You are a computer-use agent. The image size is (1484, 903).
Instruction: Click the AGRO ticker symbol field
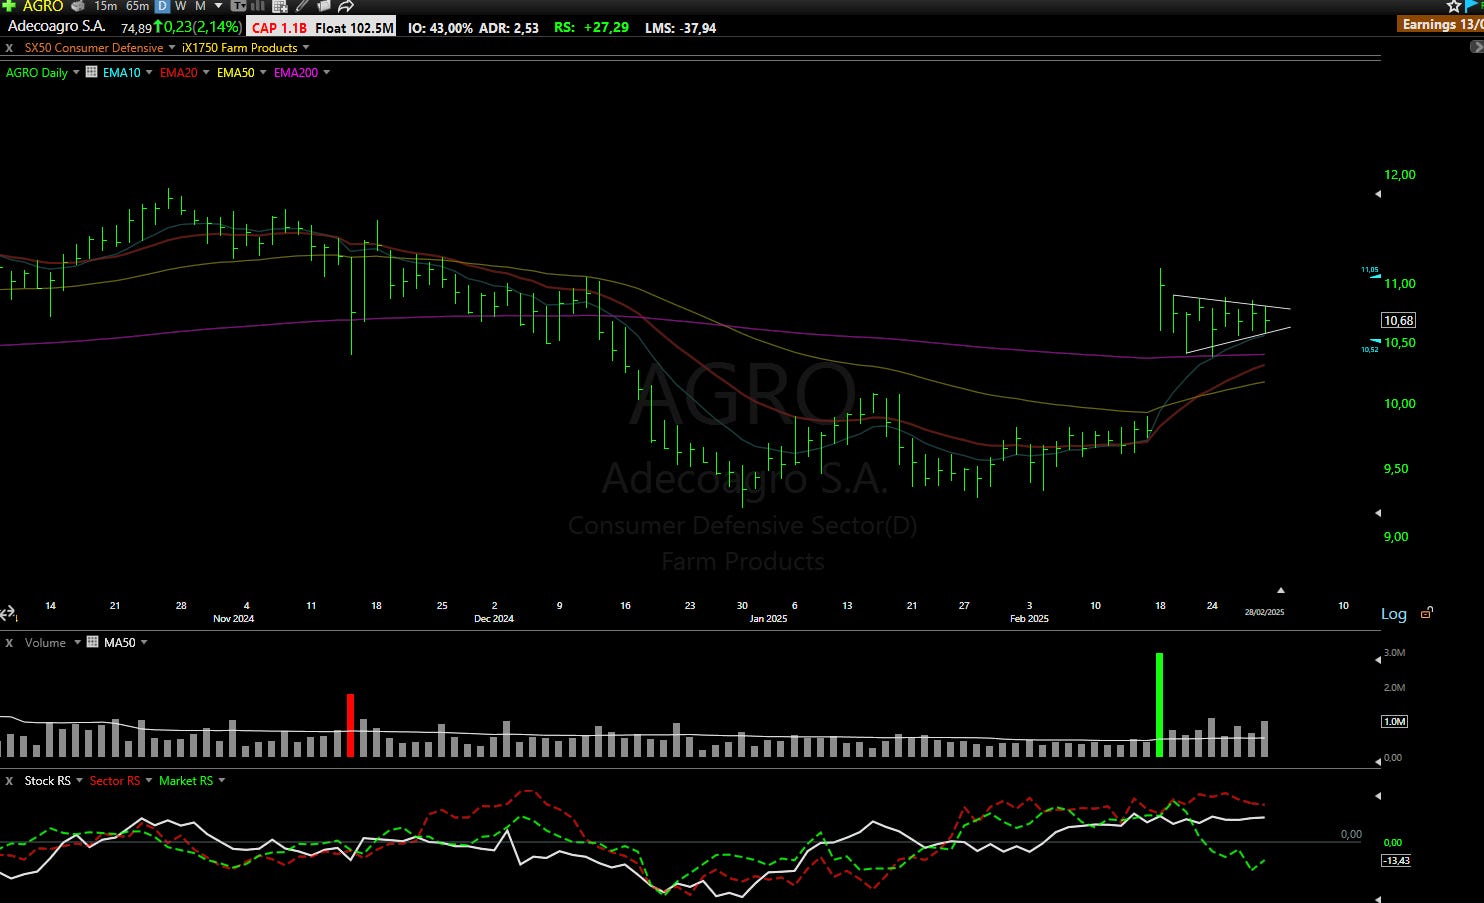point(43,6)
